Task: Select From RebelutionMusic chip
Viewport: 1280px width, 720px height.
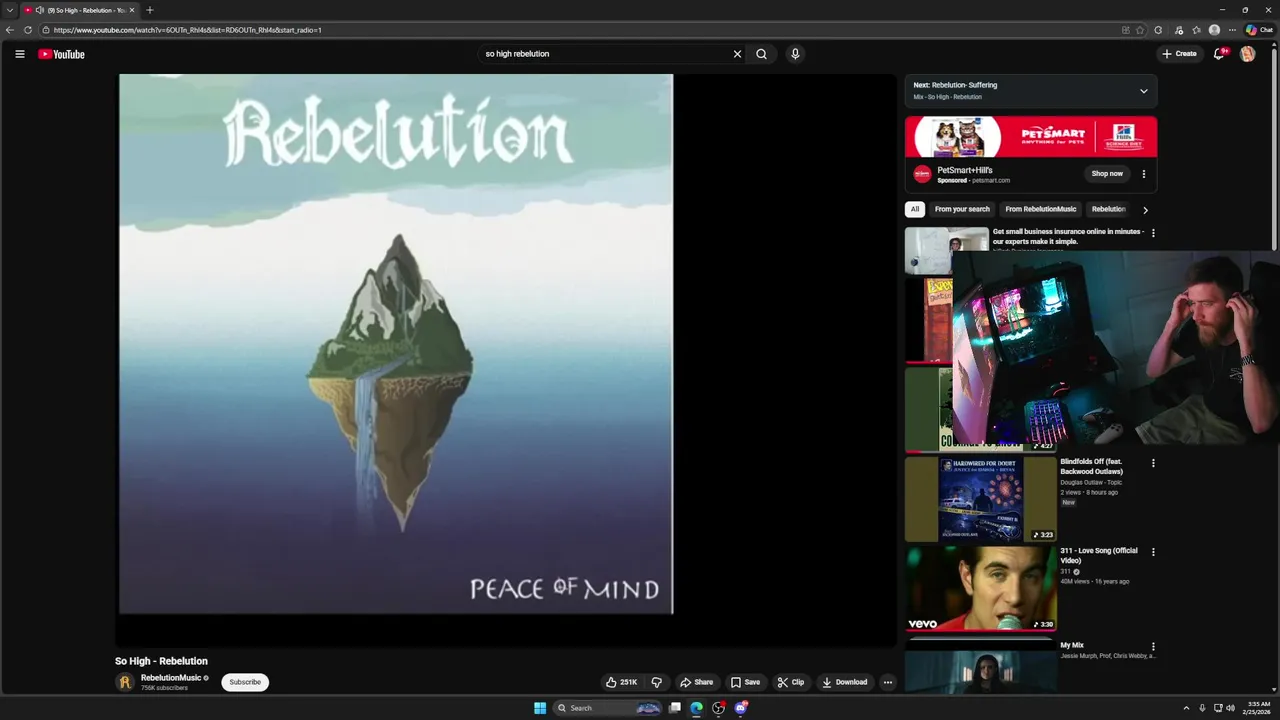Action: click(x=1041, y=209)
